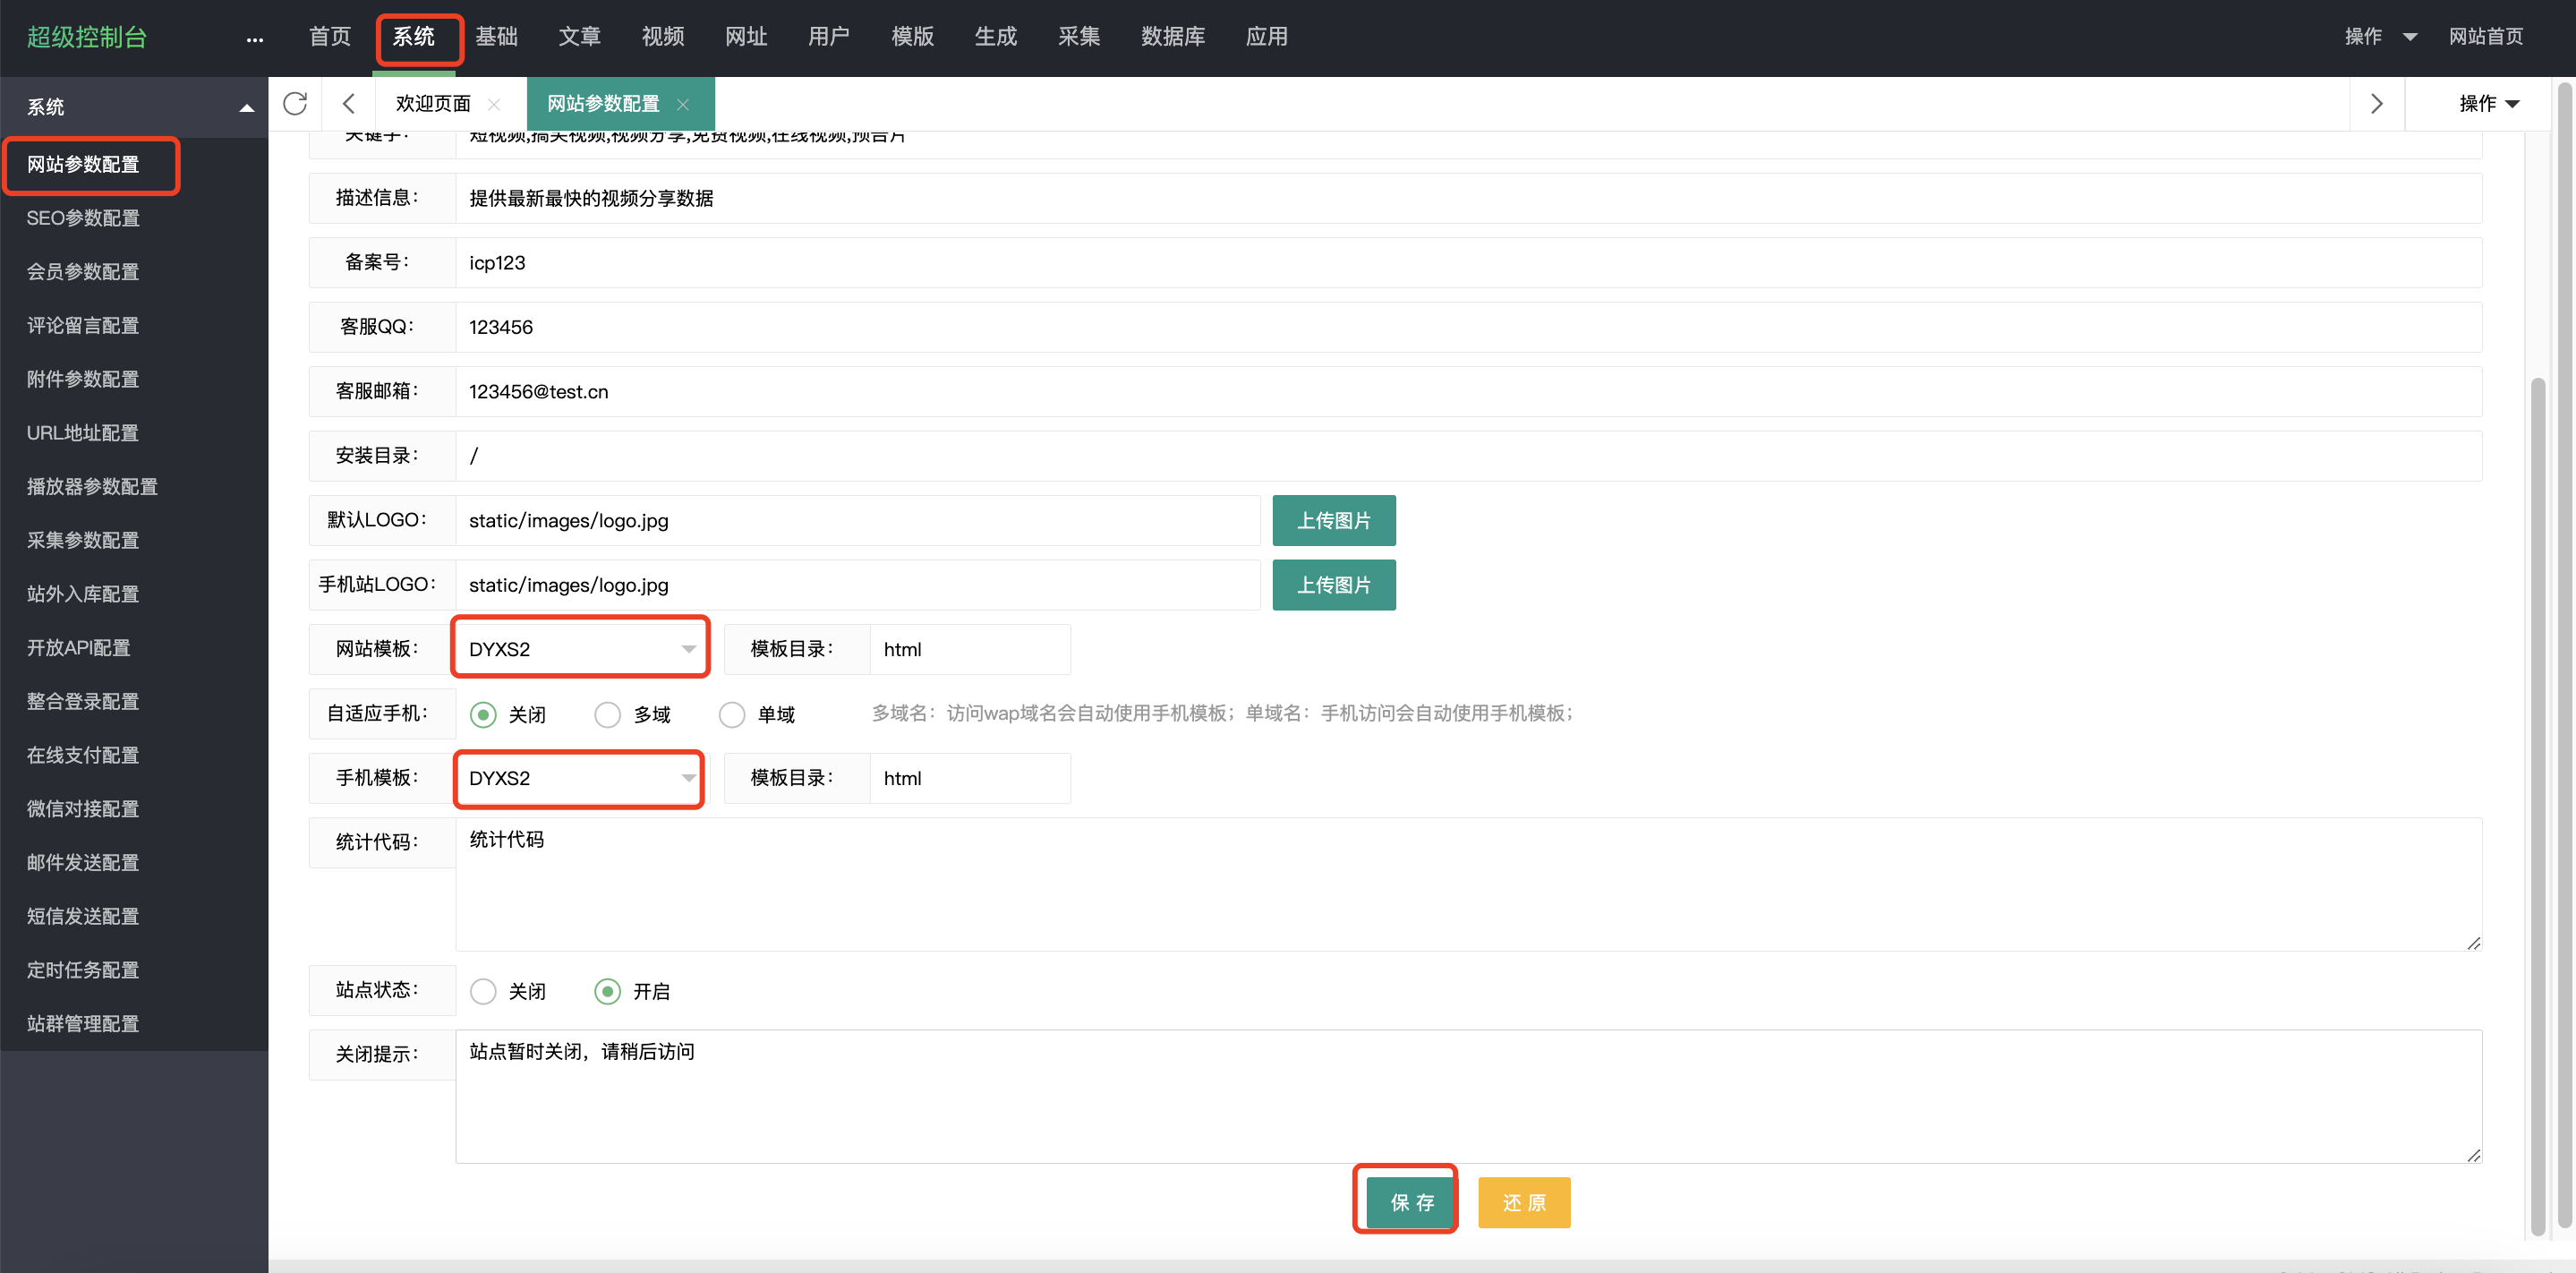
Task: Open 会员参数配置 in sidebar
Action: point(83,272)
